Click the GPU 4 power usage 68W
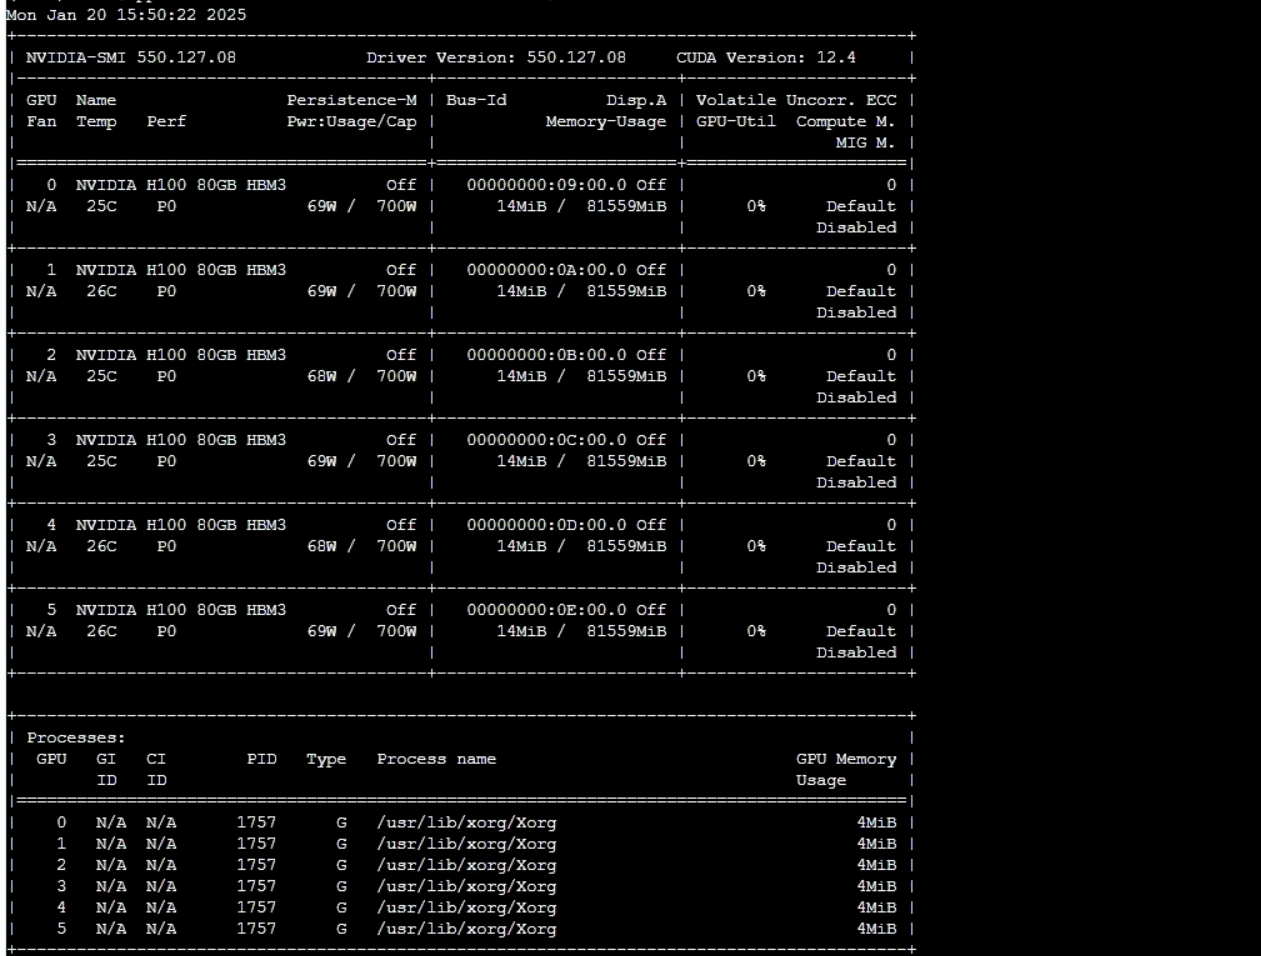 322,547
